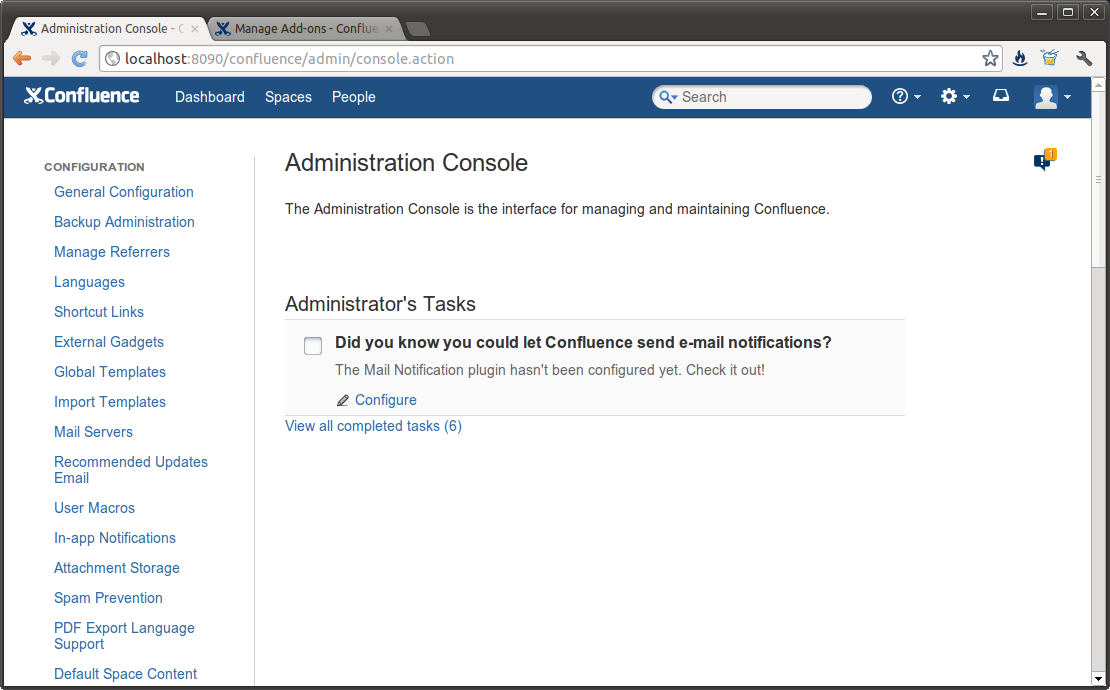This screenshot has width=1110, height=690.
Task: Select Dashboard in the top navigation
Action: tap(210, 97)
